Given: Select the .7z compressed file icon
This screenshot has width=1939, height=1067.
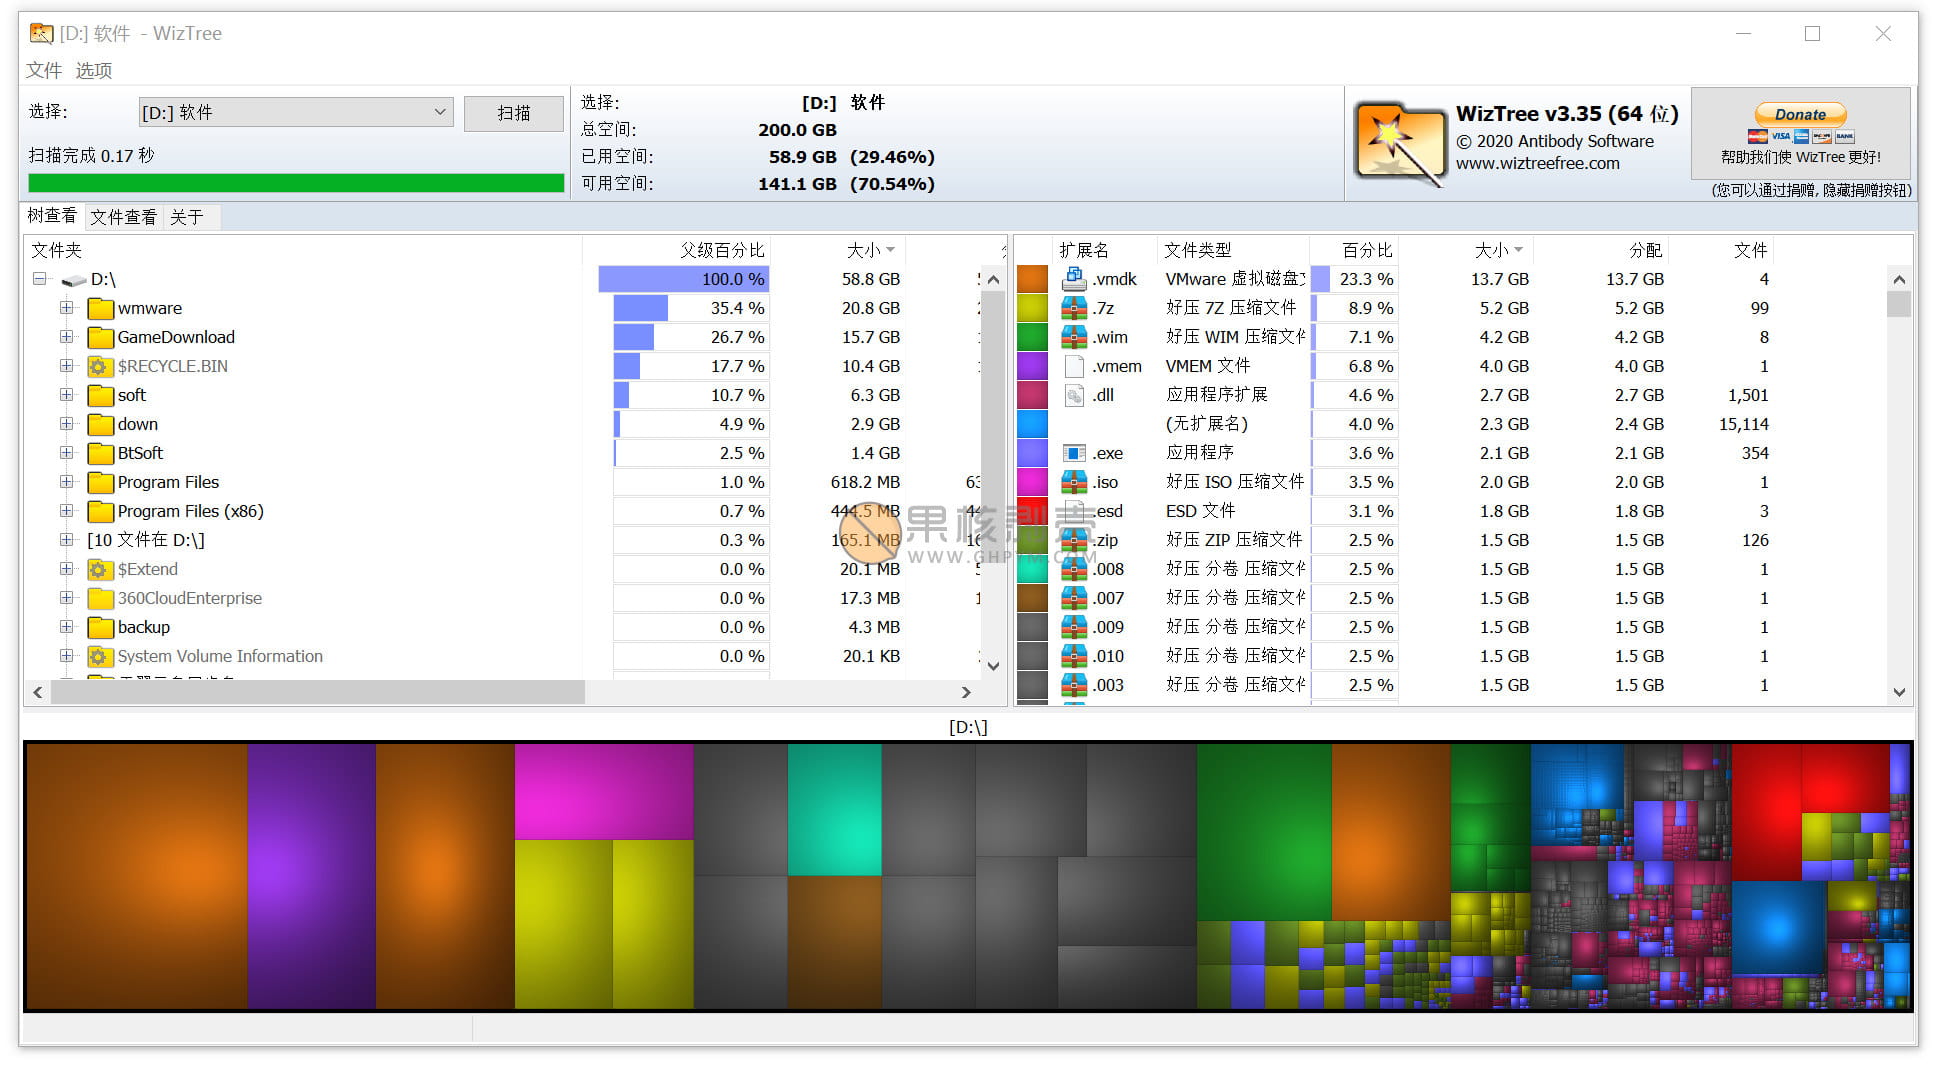Looking at the screenshot, I should [x=1074, y=308].
